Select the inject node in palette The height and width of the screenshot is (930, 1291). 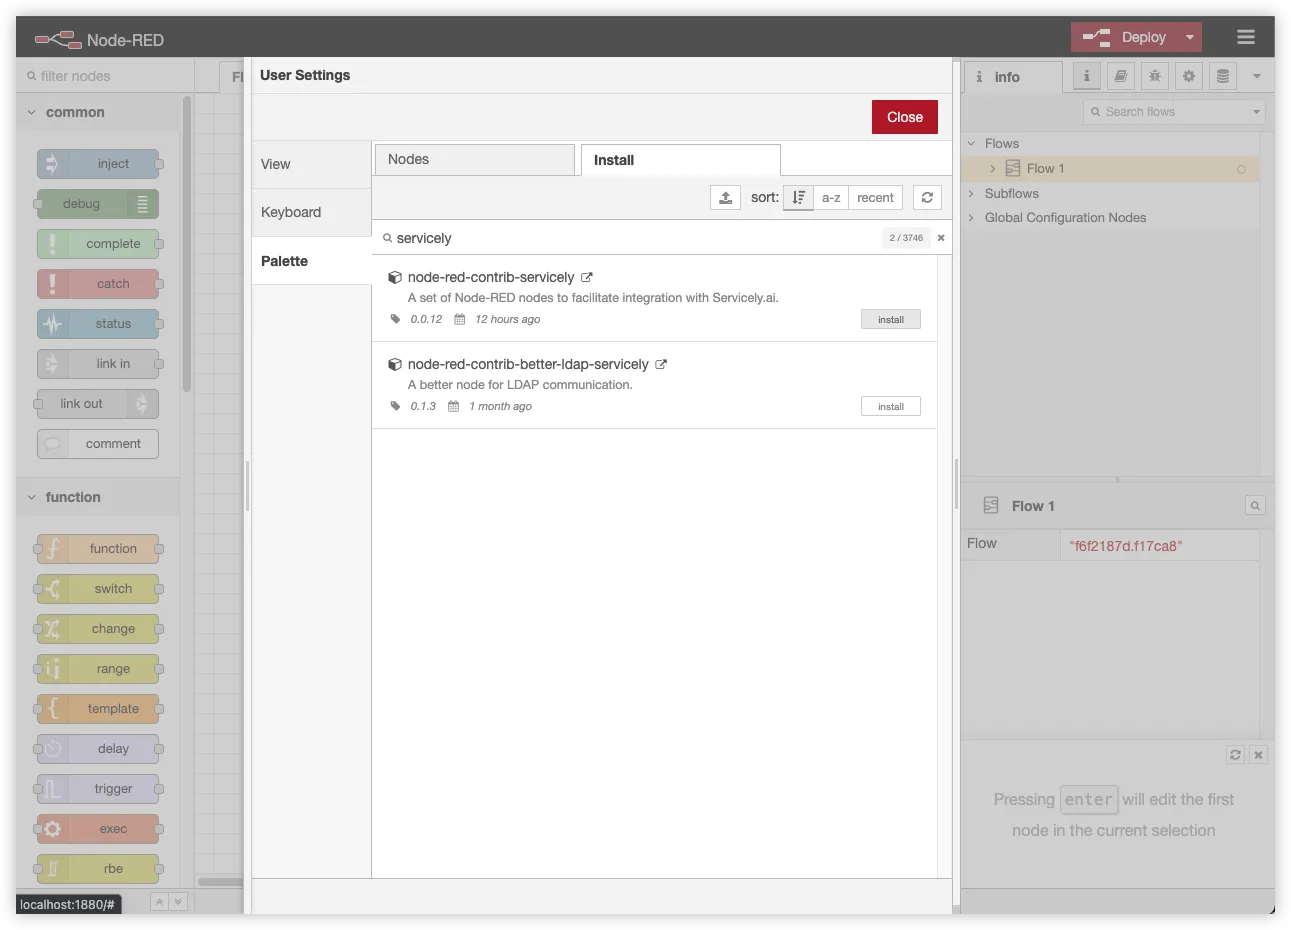(98, 164)
